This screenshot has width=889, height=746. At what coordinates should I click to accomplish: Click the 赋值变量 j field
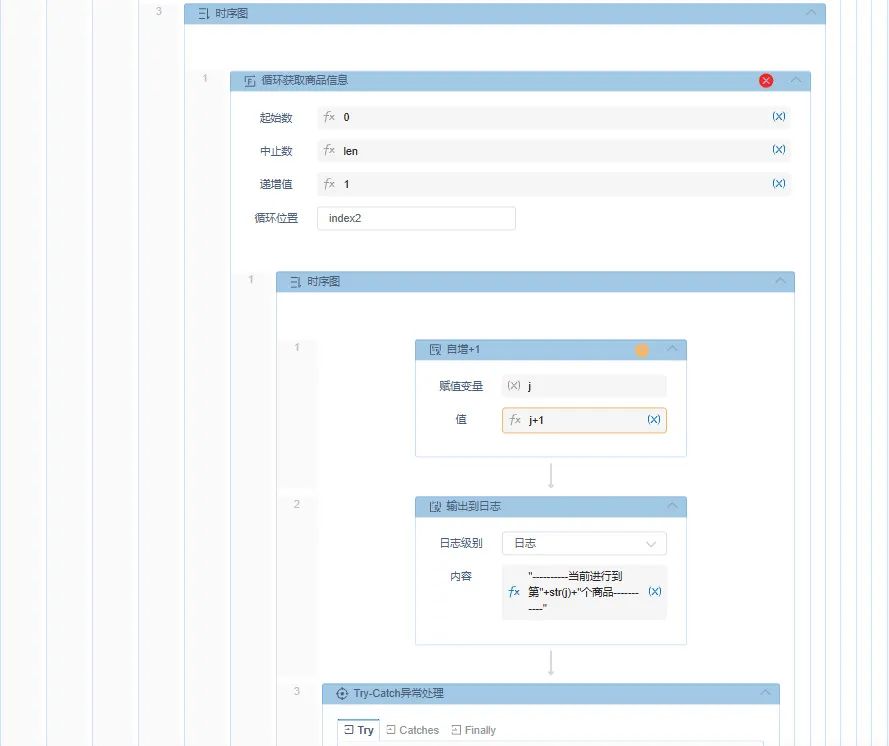[x=584, y=386]
